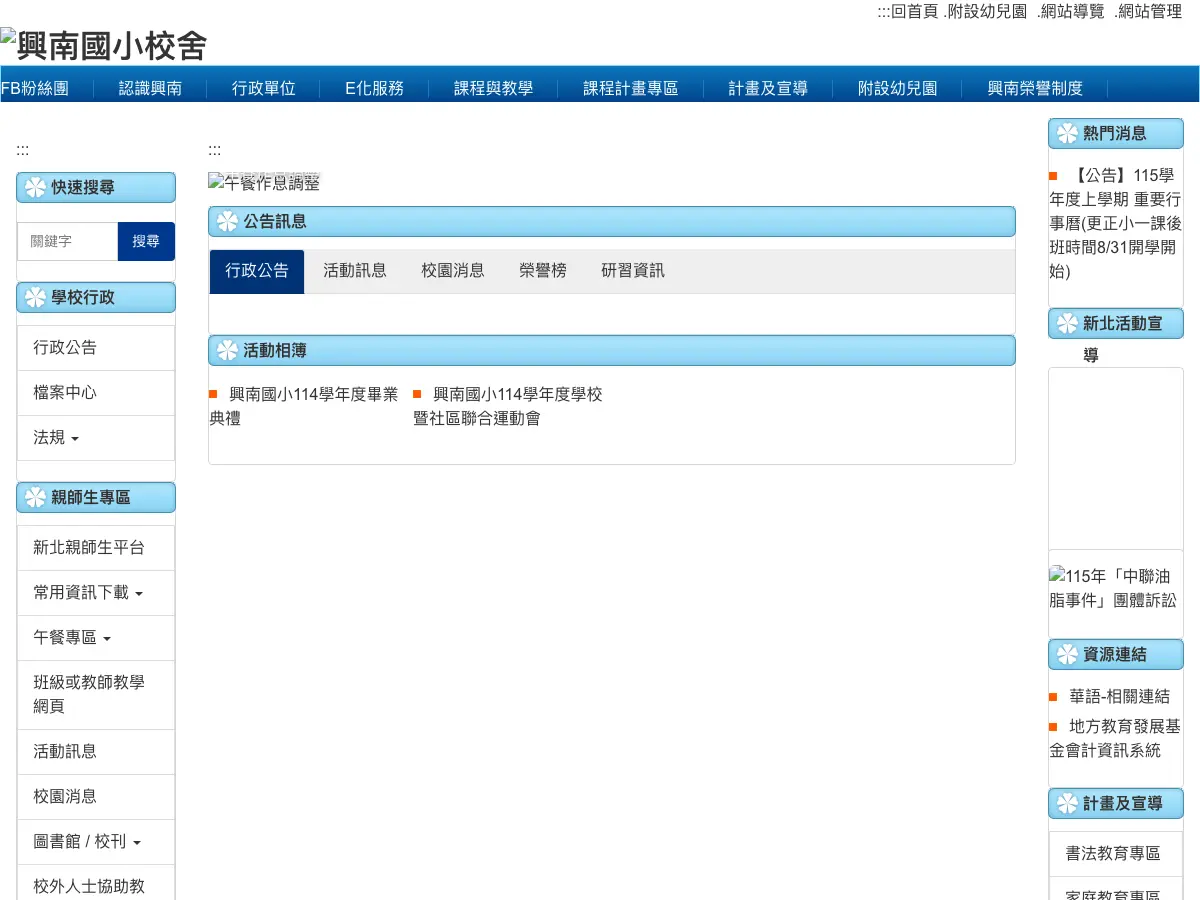Open 行政公告 in the 學校行政 sidebar

coord(96,348)
